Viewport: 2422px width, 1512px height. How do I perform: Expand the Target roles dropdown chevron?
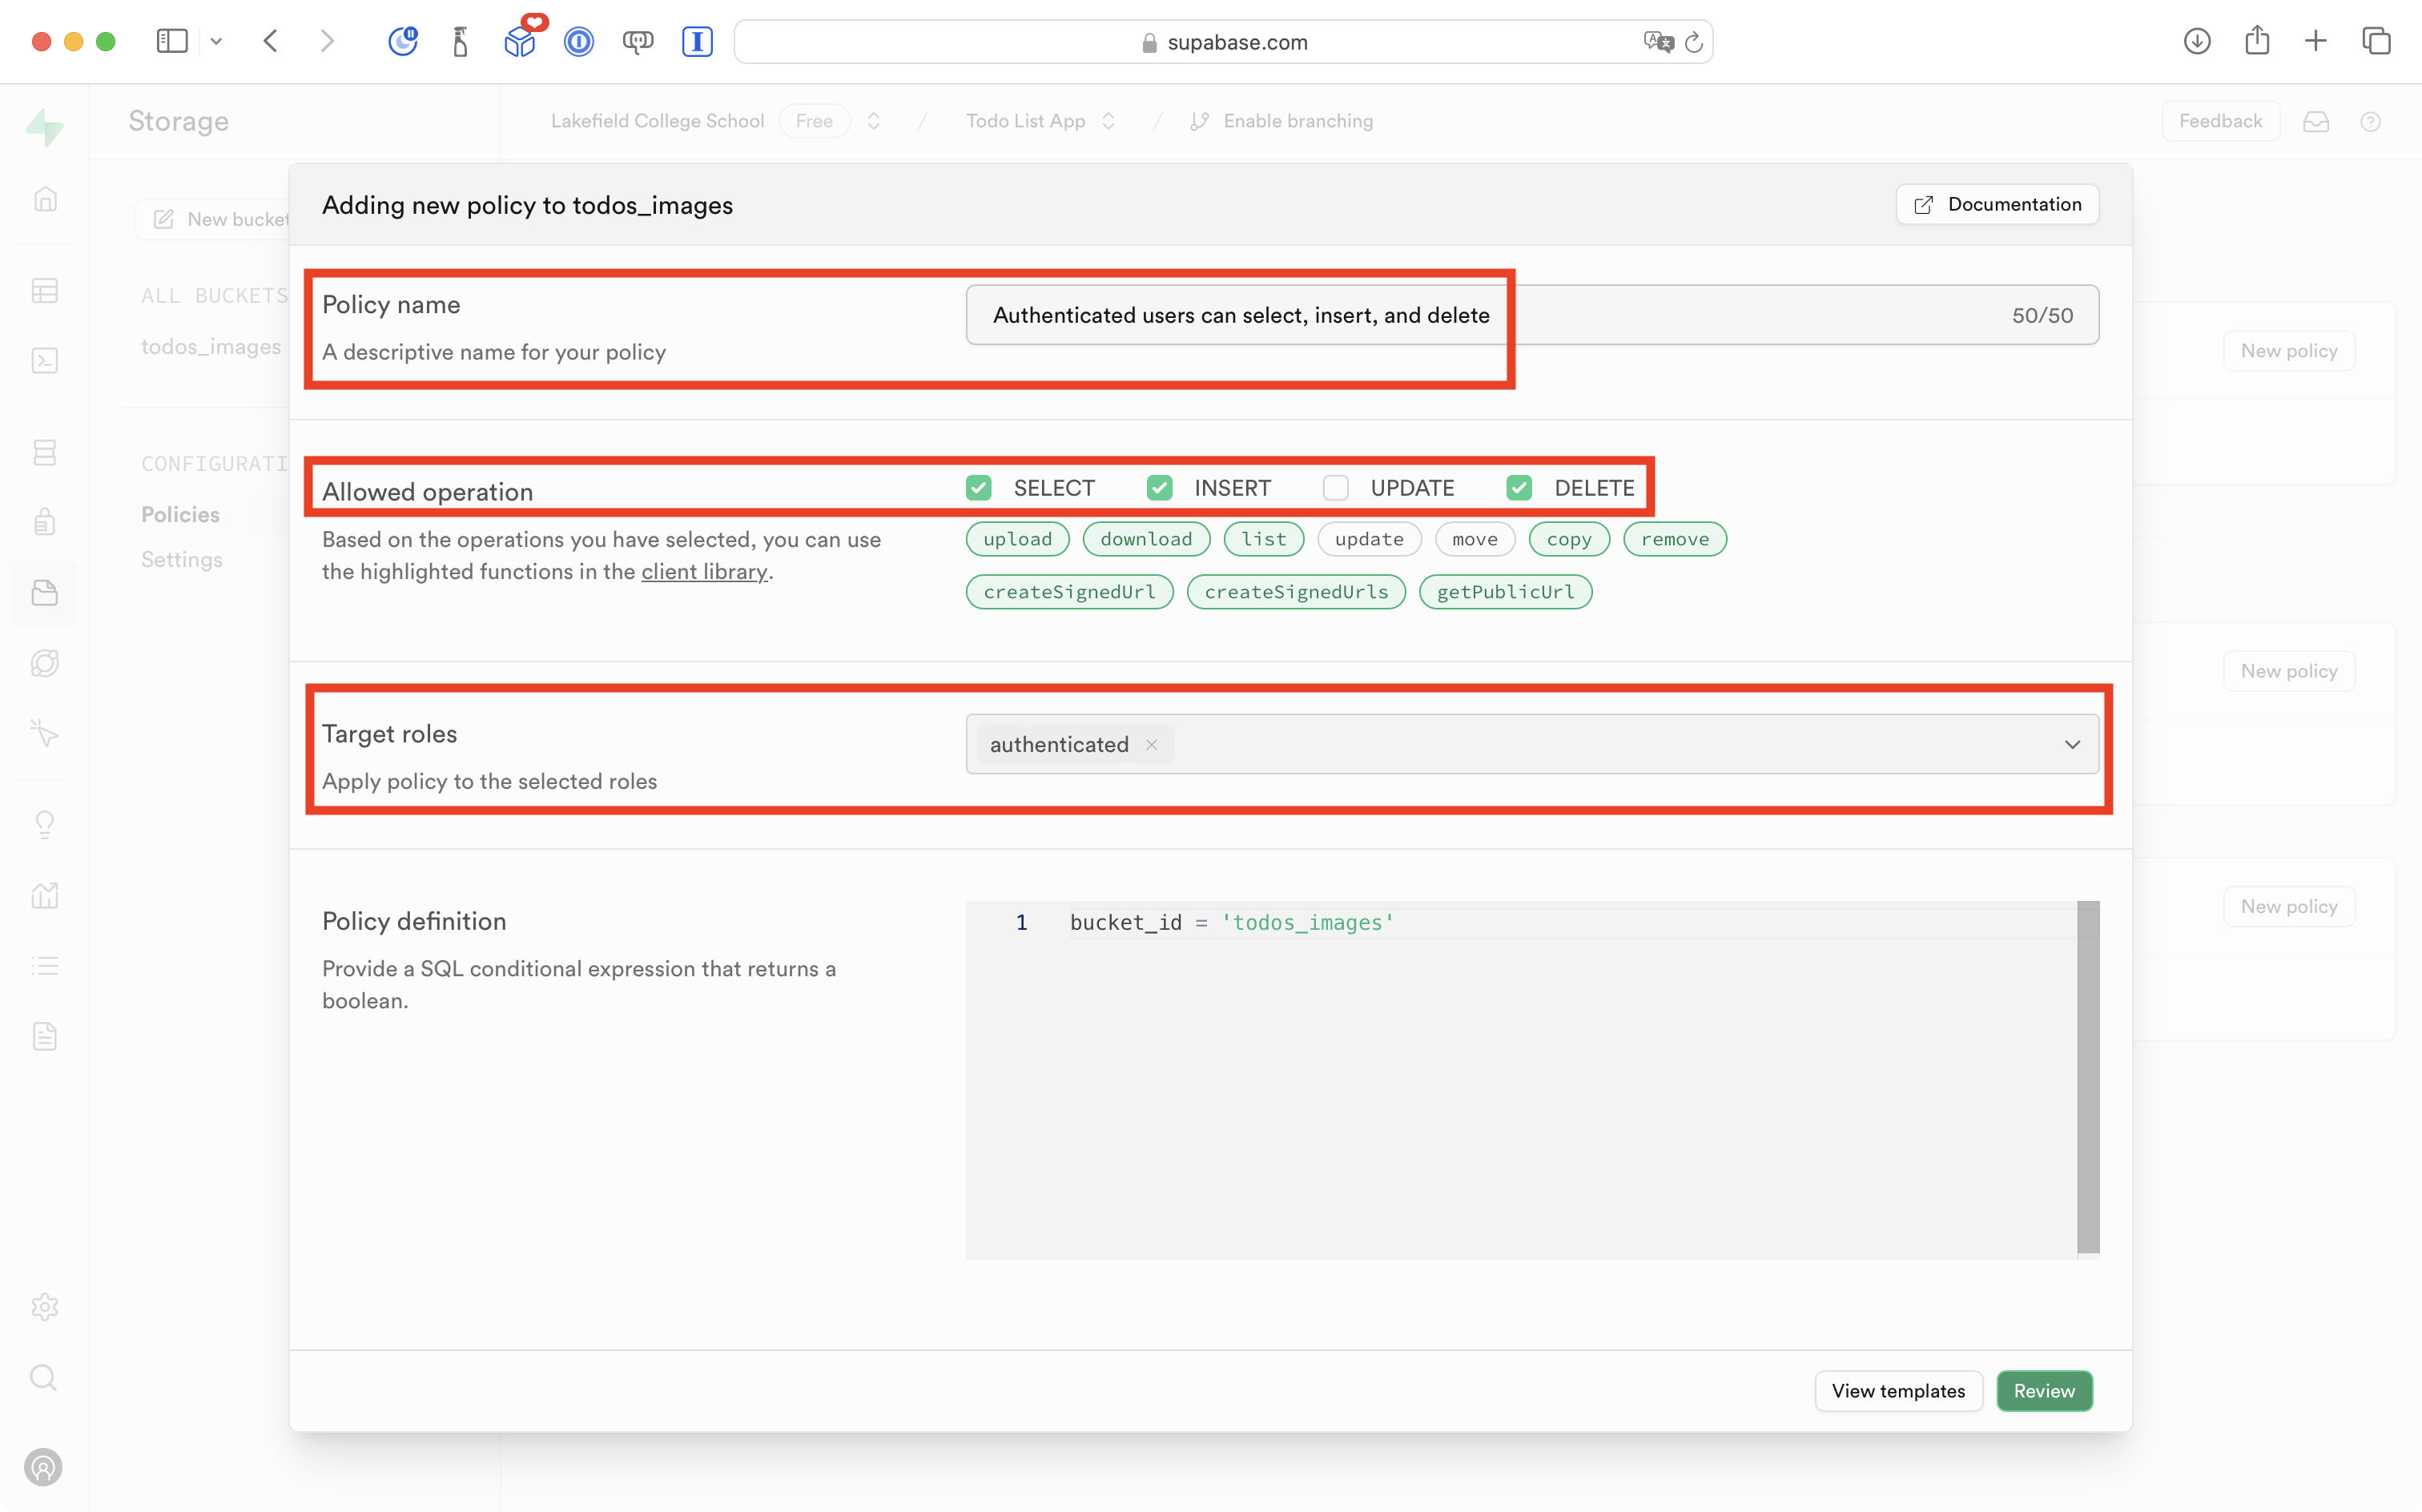click(2072, 745)
